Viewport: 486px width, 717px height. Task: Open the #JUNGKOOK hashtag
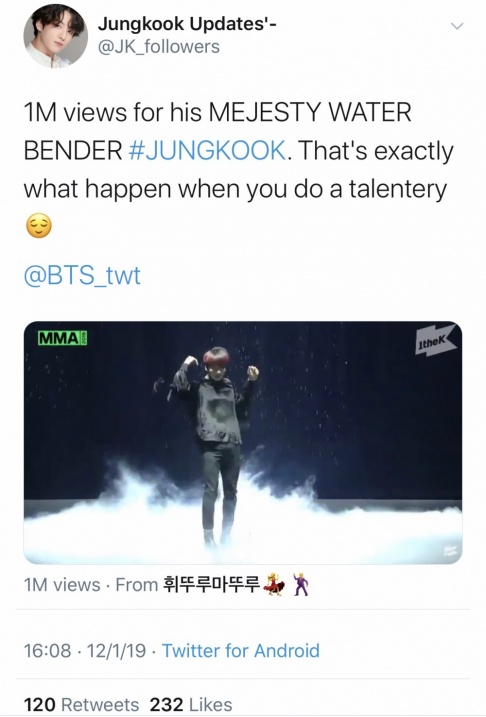[x=208, y=150]
